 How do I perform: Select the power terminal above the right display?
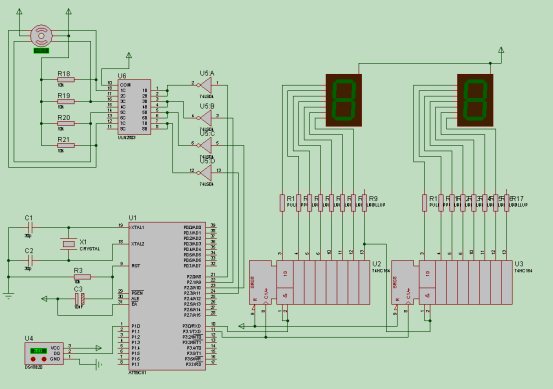pyautogui.click(x=501, y=50)
